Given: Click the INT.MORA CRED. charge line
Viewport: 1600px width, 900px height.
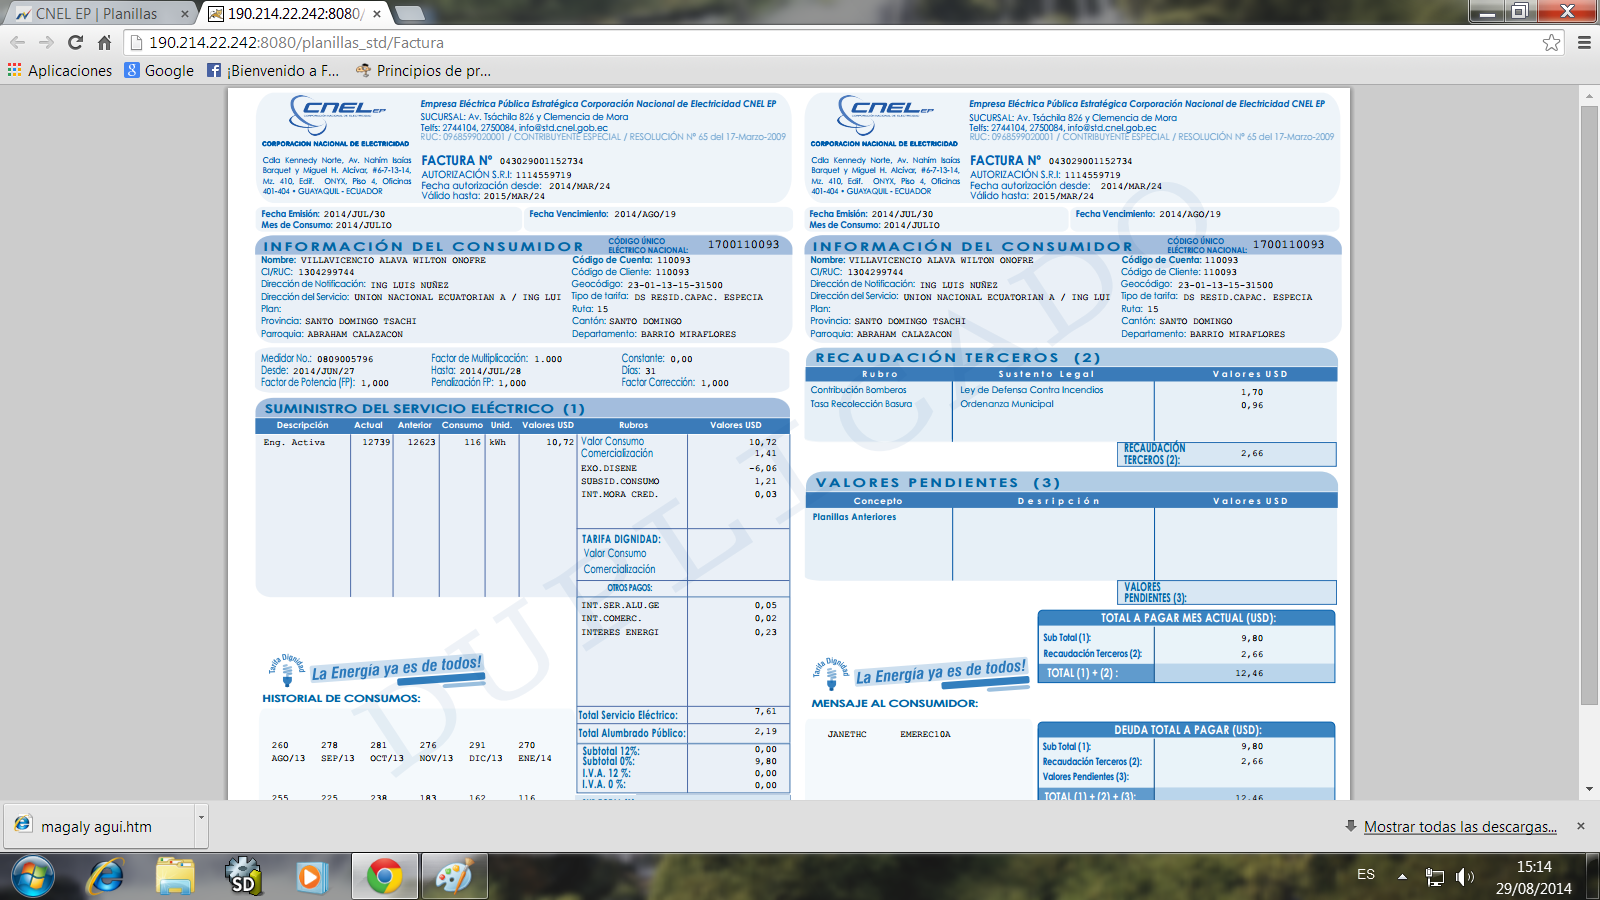Looking at the screenshot, I should pos(619,494).
